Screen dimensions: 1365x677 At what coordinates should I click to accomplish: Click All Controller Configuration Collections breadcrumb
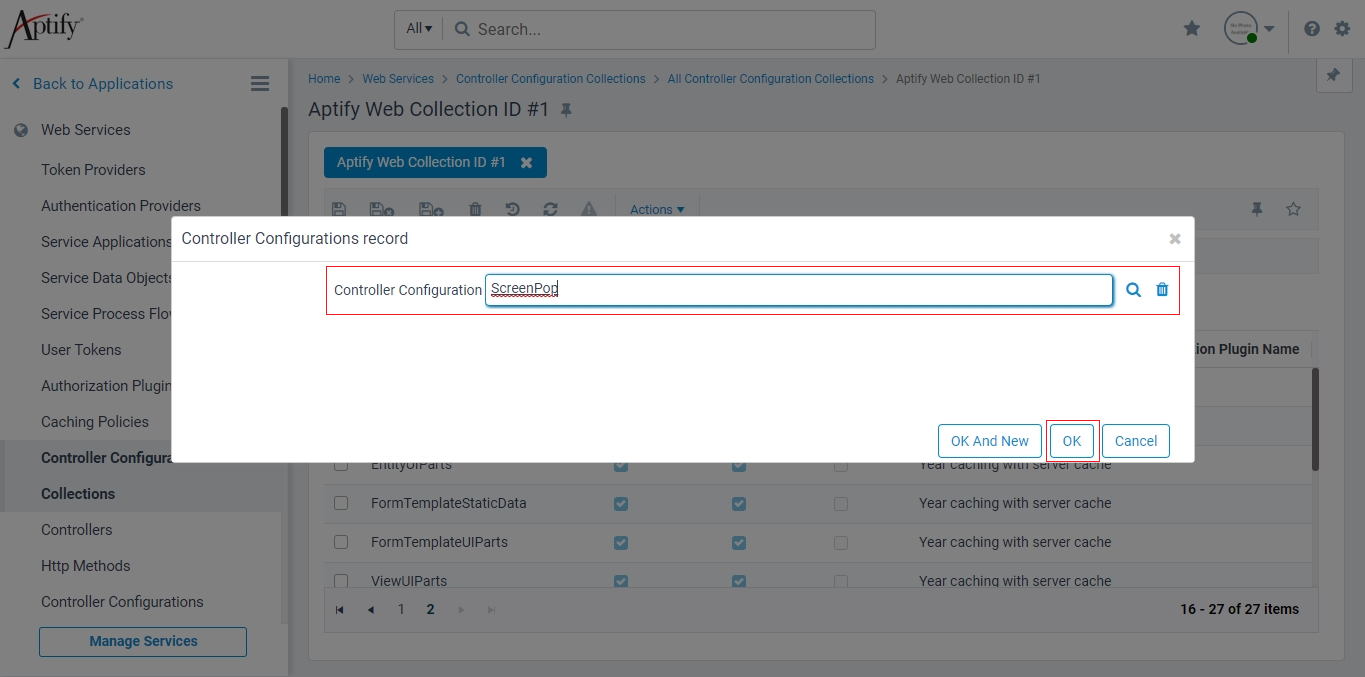click(771, 79)
